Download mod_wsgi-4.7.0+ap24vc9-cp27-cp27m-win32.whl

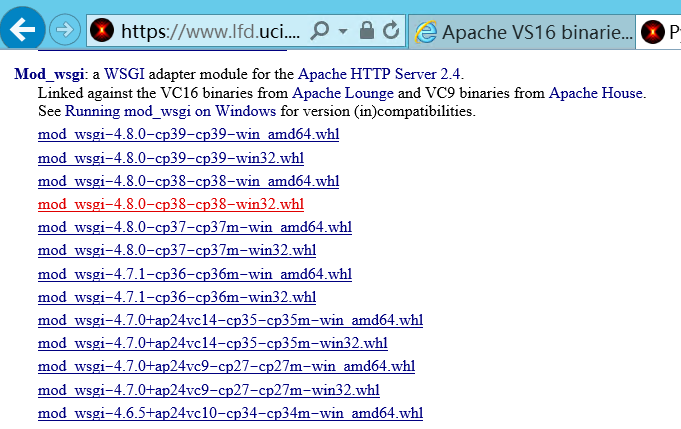pyautogui.click(x=208, y=389)
